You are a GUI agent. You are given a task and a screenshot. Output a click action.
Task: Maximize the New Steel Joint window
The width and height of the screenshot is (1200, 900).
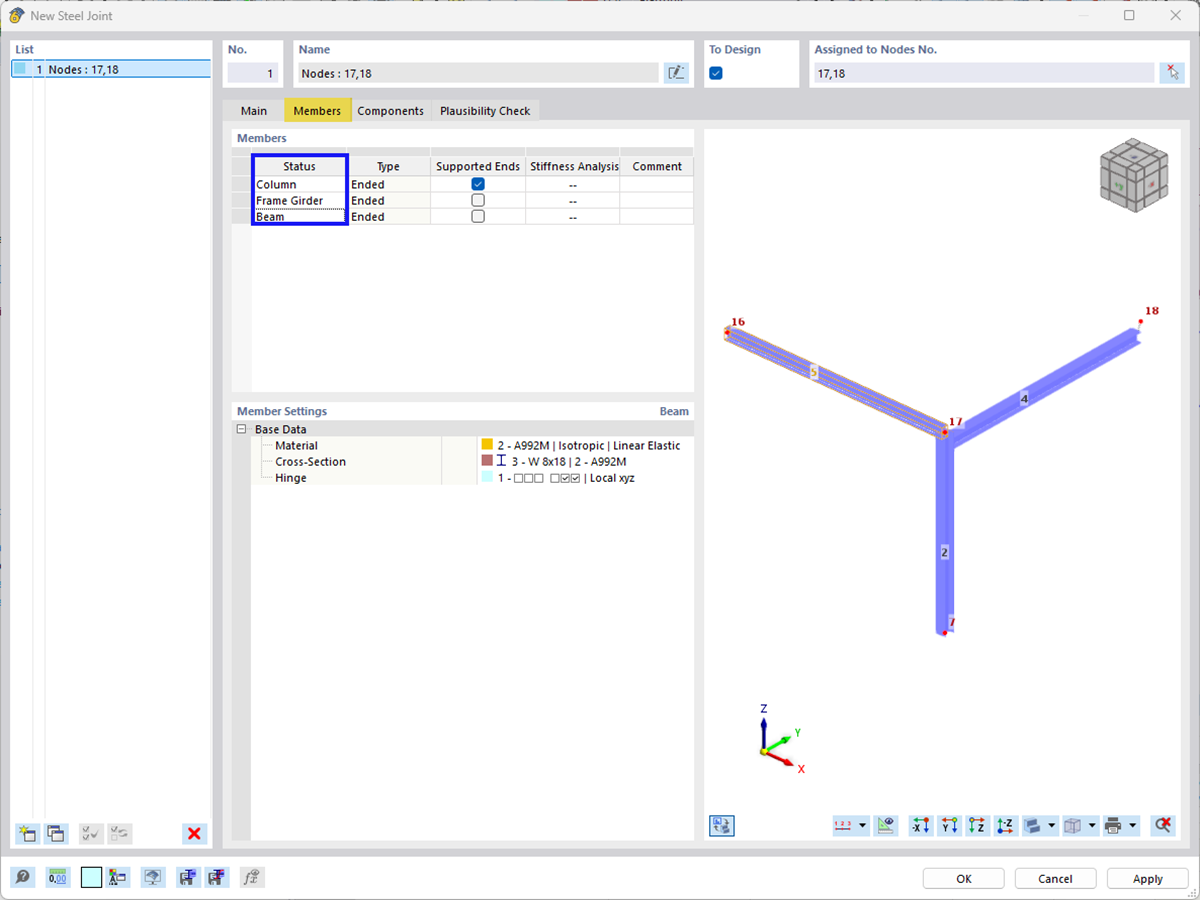[x=1129, y=15]
